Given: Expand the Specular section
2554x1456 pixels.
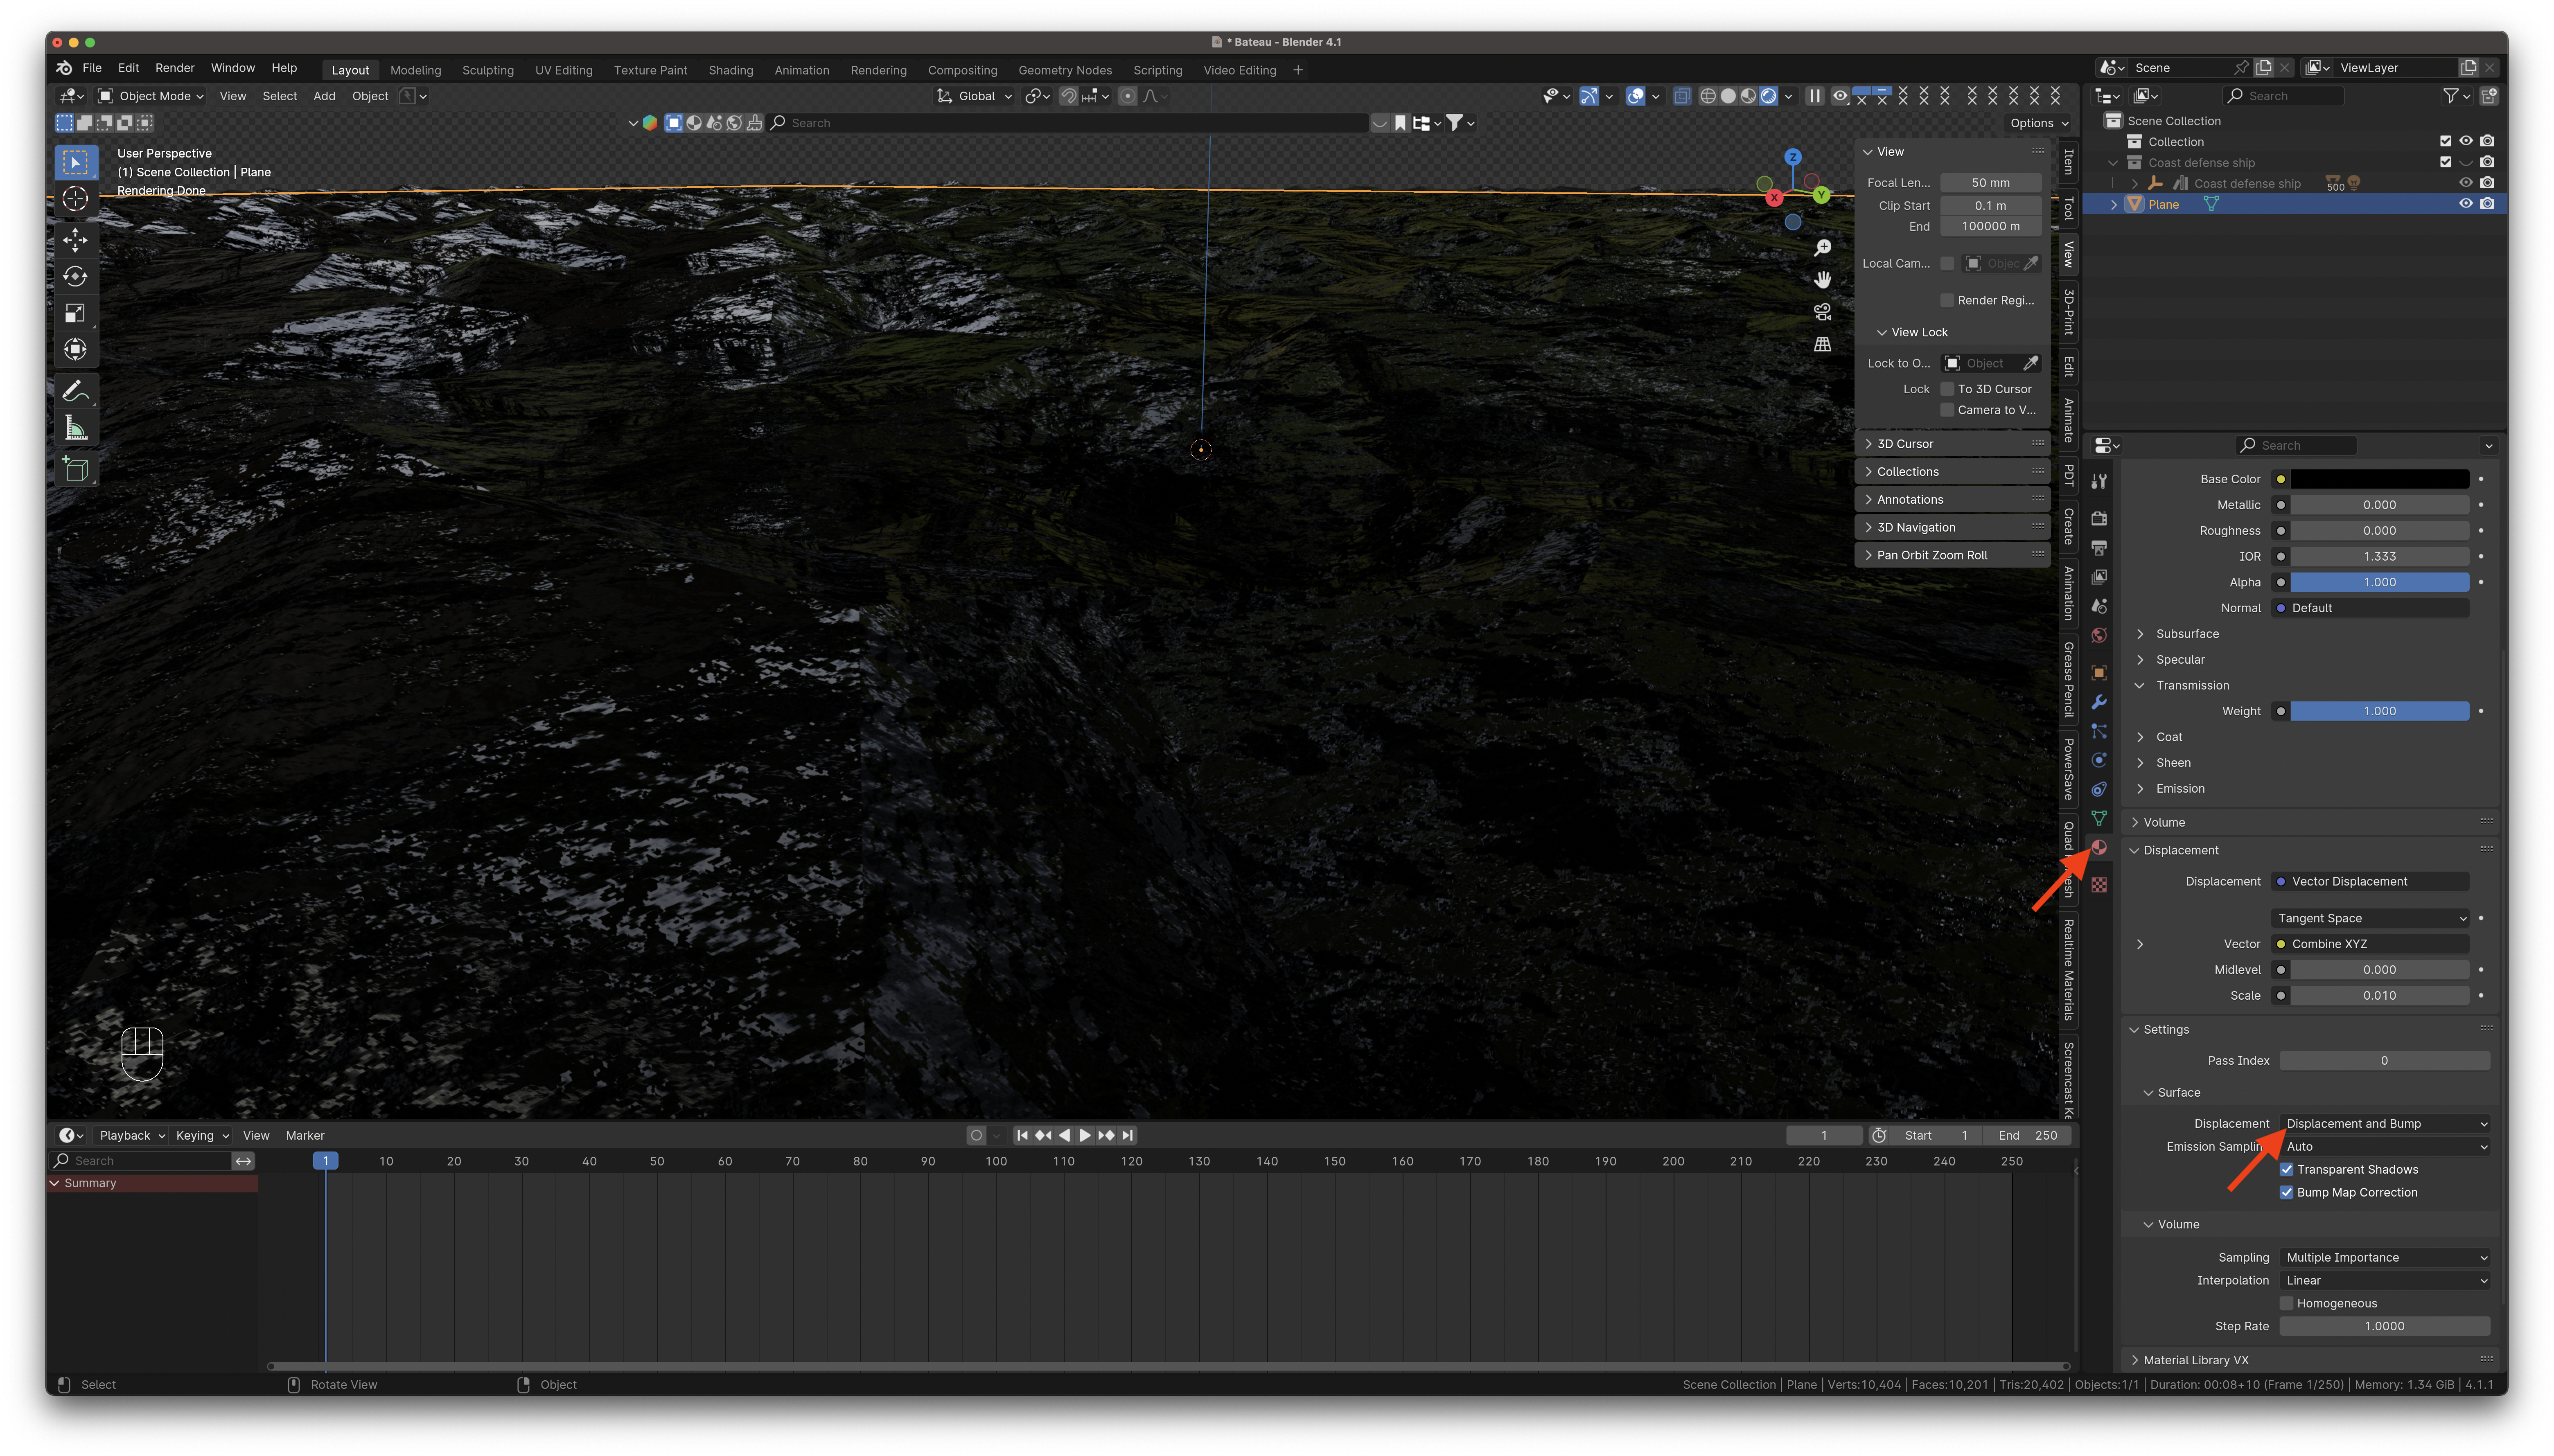Looking at the screenshot, I should tap(2140, 660).
